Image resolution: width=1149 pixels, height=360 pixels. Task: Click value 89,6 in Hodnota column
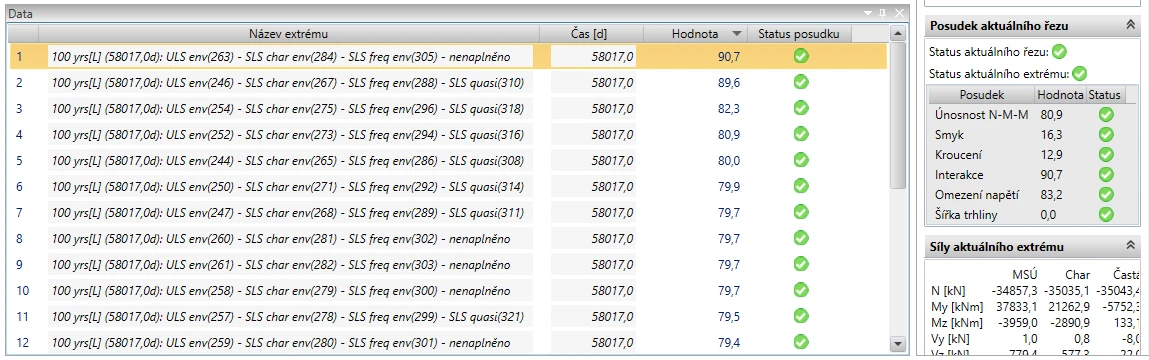click(x=728, y=82)
